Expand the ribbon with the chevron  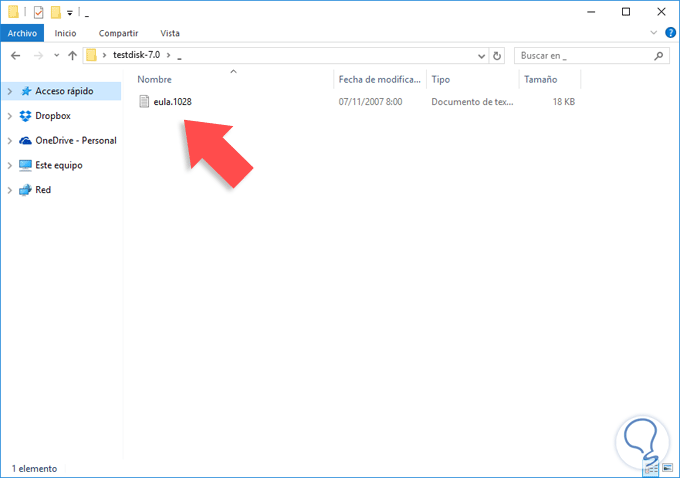tap(654, 33)
